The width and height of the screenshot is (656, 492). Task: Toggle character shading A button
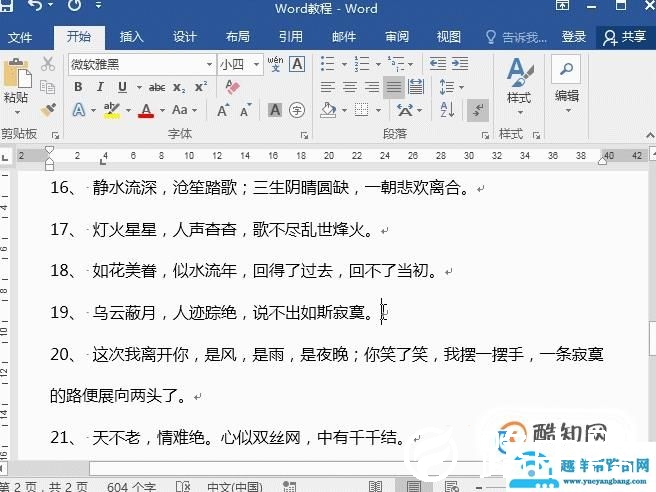point(275,110)
